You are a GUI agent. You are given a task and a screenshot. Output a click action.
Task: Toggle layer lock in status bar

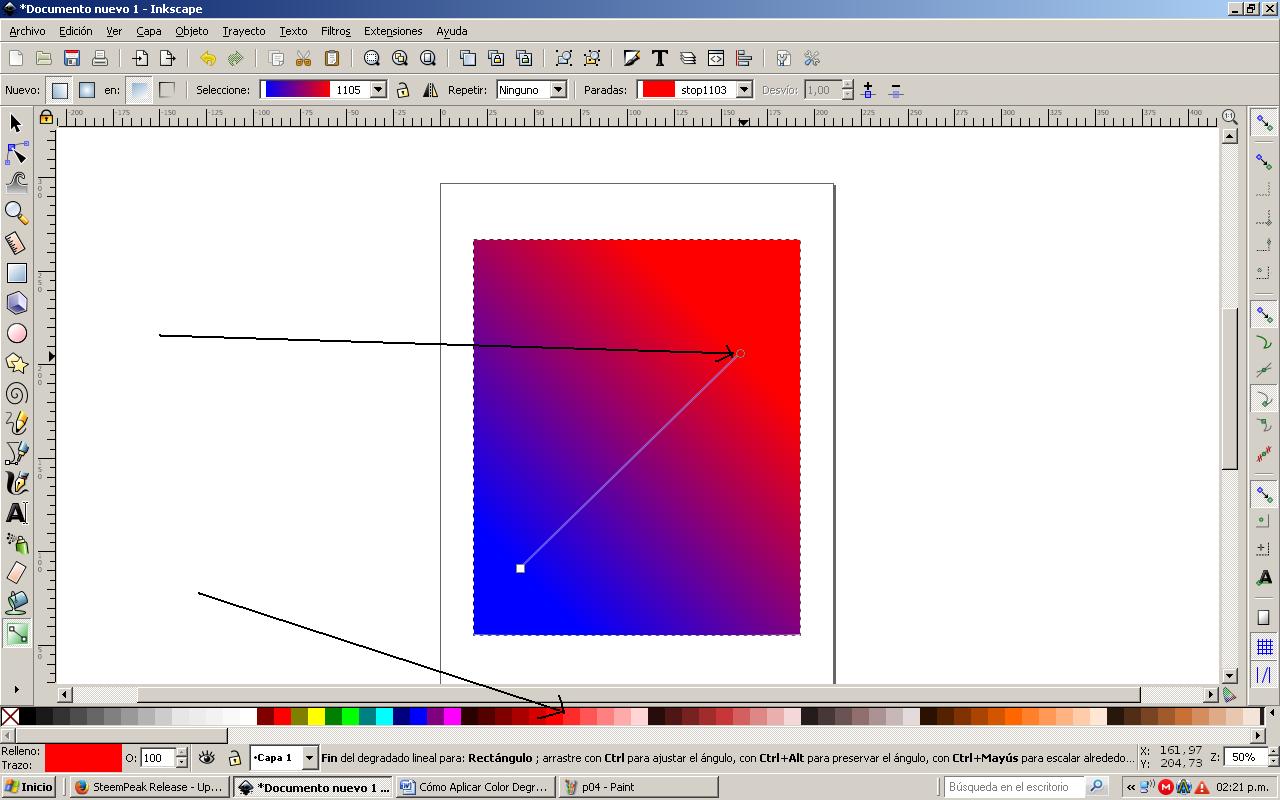[x=234, y=758]
